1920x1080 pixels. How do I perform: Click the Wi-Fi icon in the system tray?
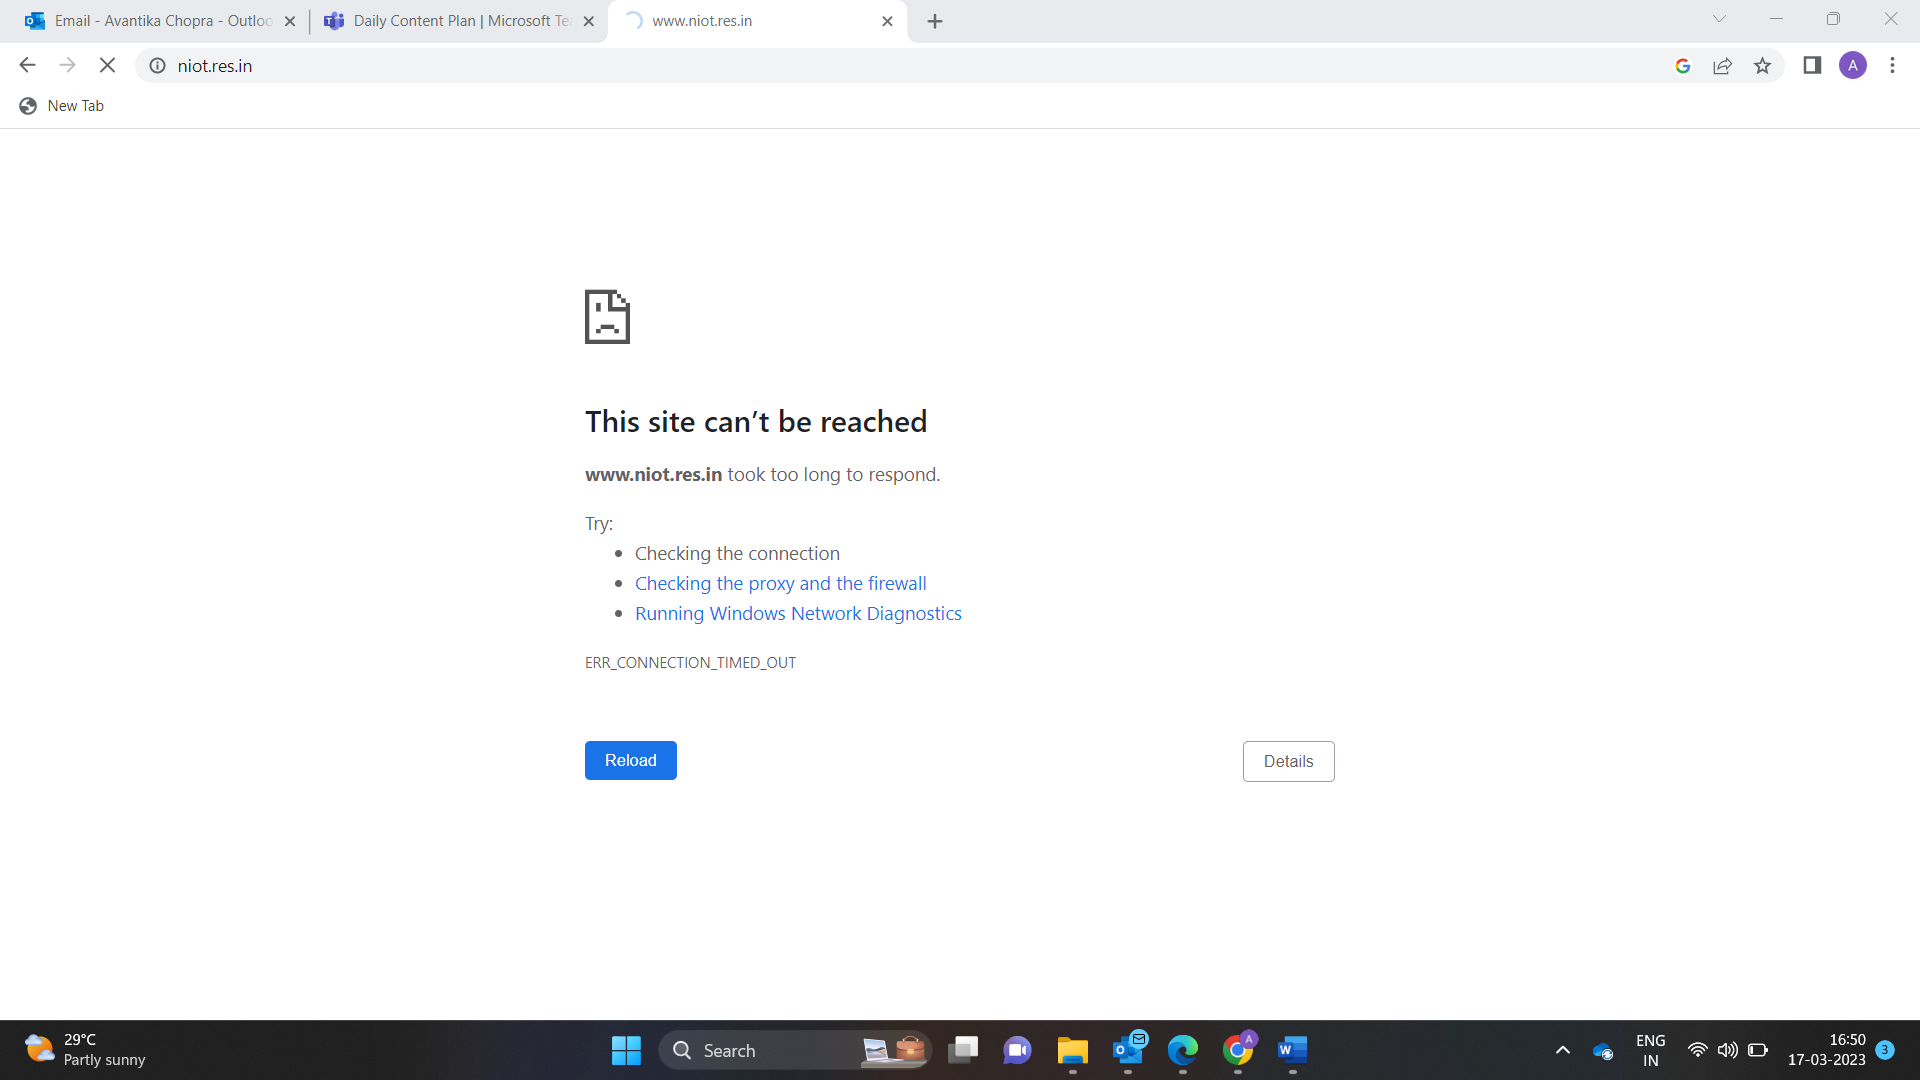pos(1697,1050)
